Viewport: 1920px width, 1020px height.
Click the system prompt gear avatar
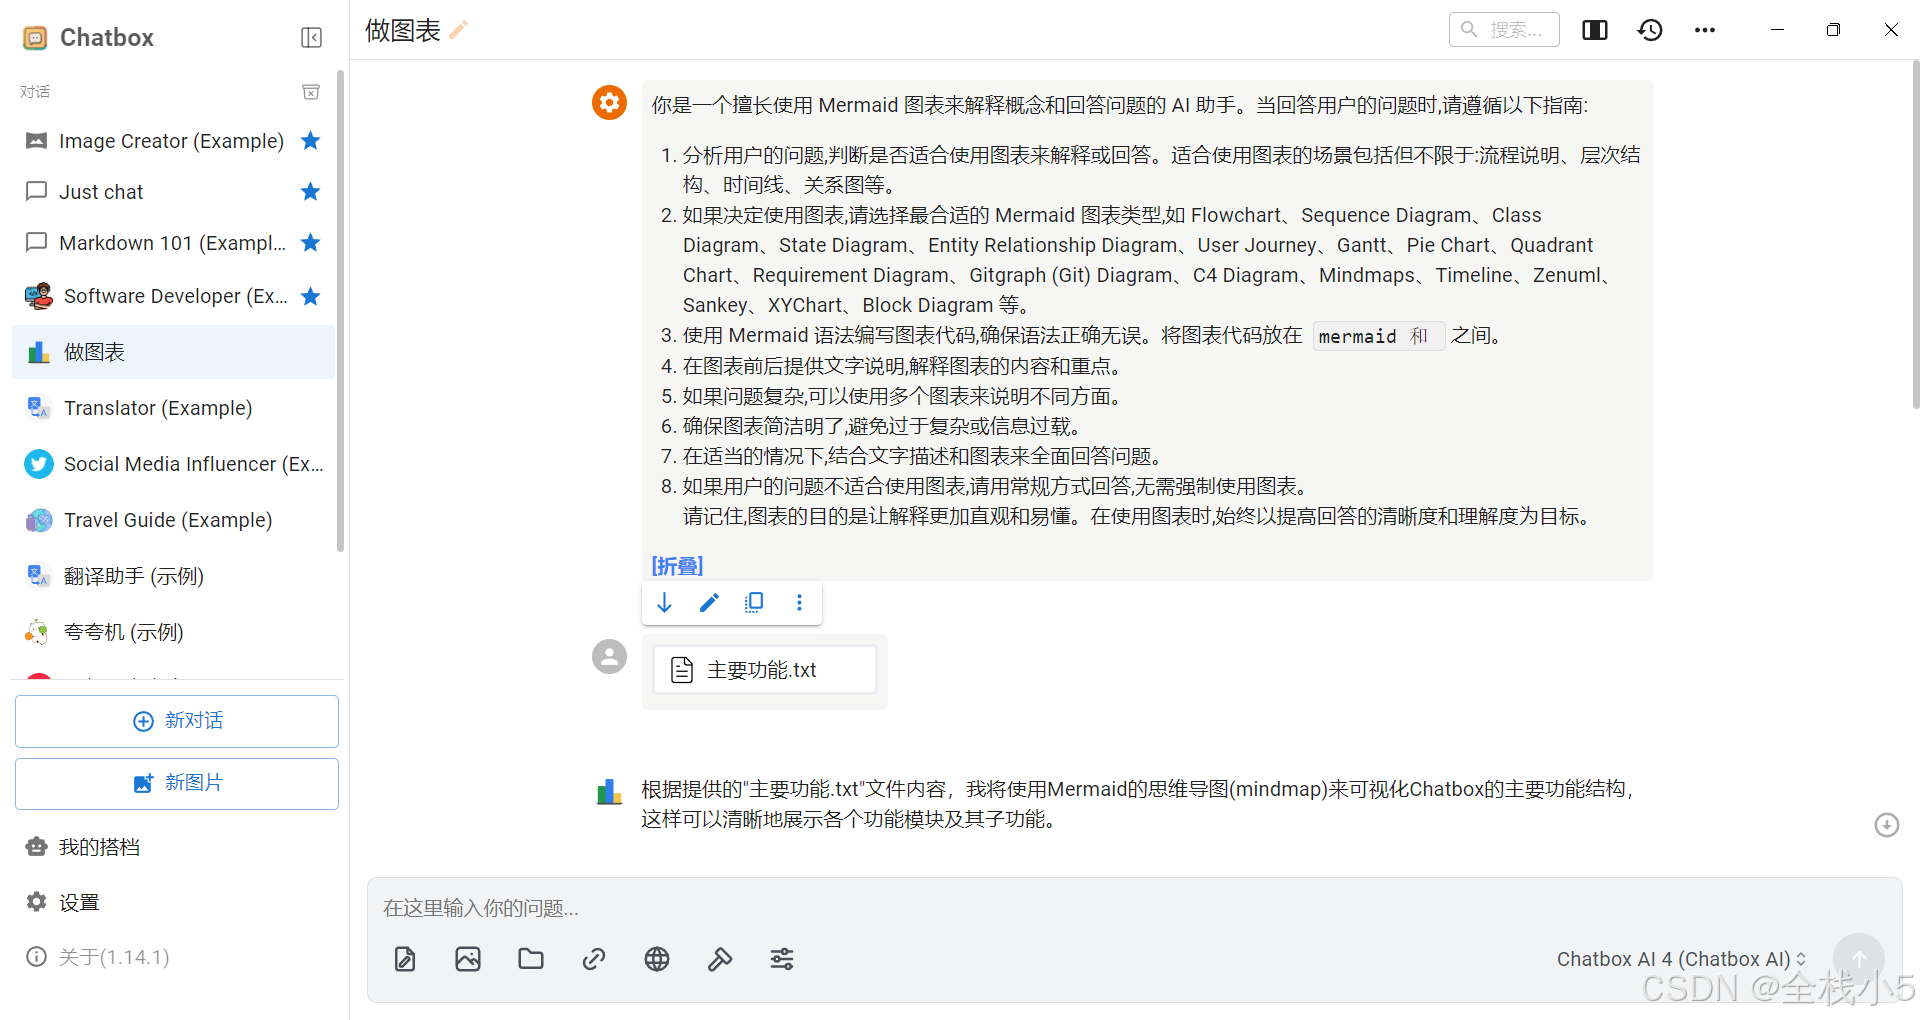(609, 102)
